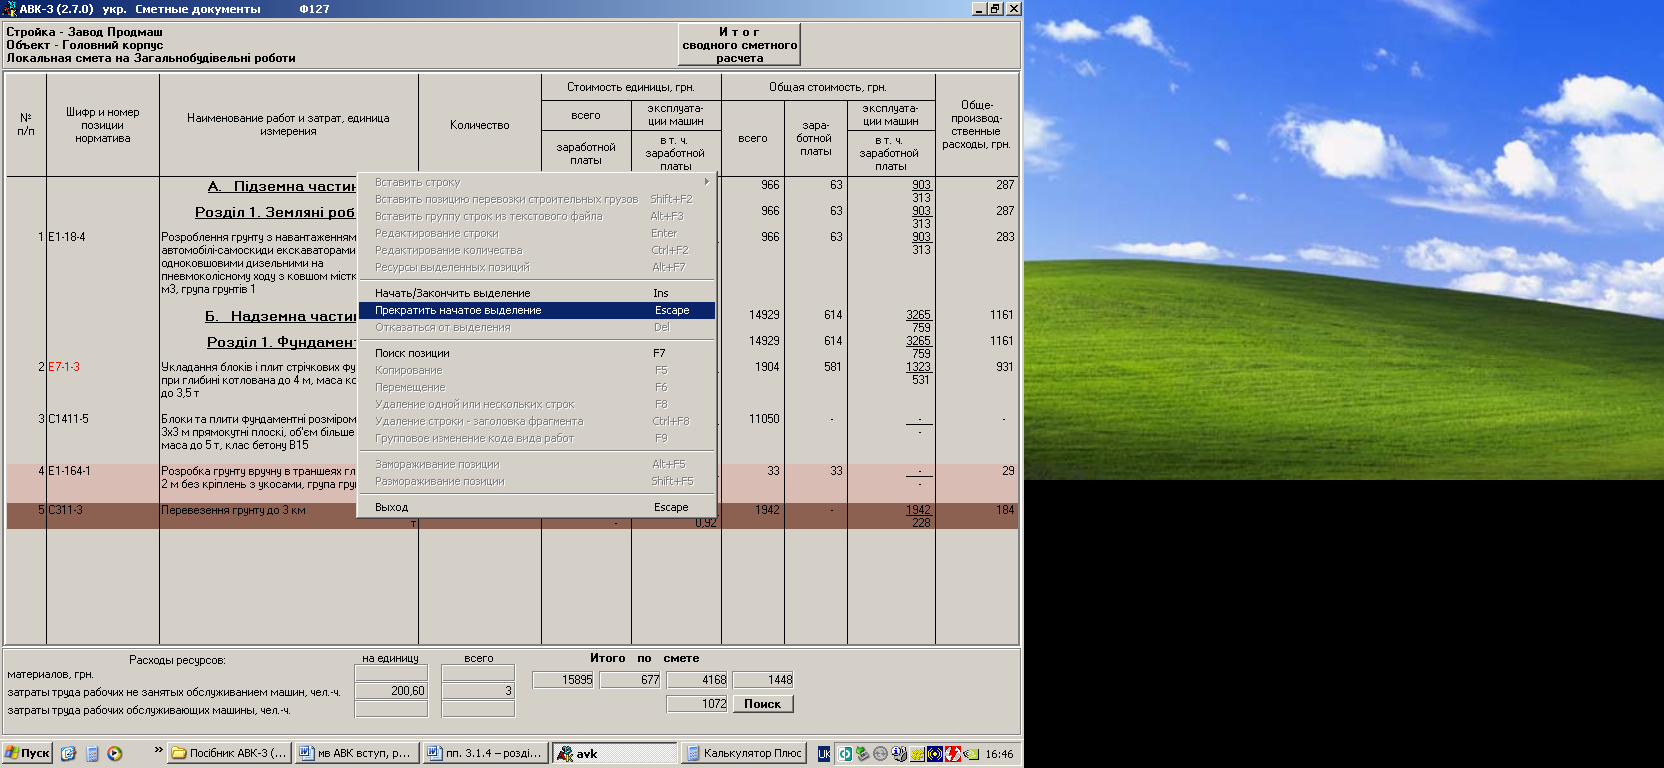Select position code C1411-5
Screen dimensions: 1664x768
tap(68, 419)
